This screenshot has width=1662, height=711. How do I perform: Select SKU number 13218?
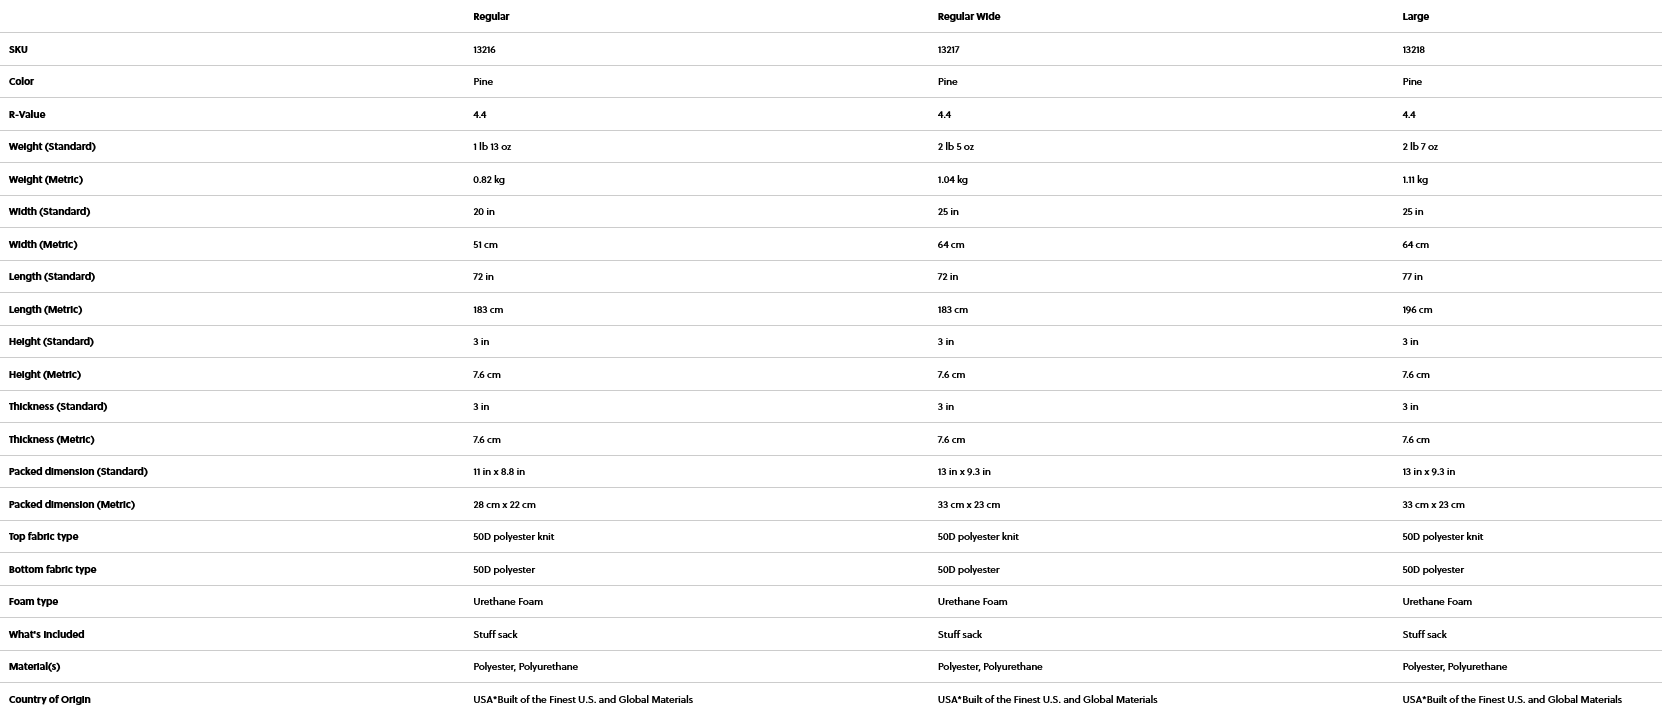click(1413, 50)
